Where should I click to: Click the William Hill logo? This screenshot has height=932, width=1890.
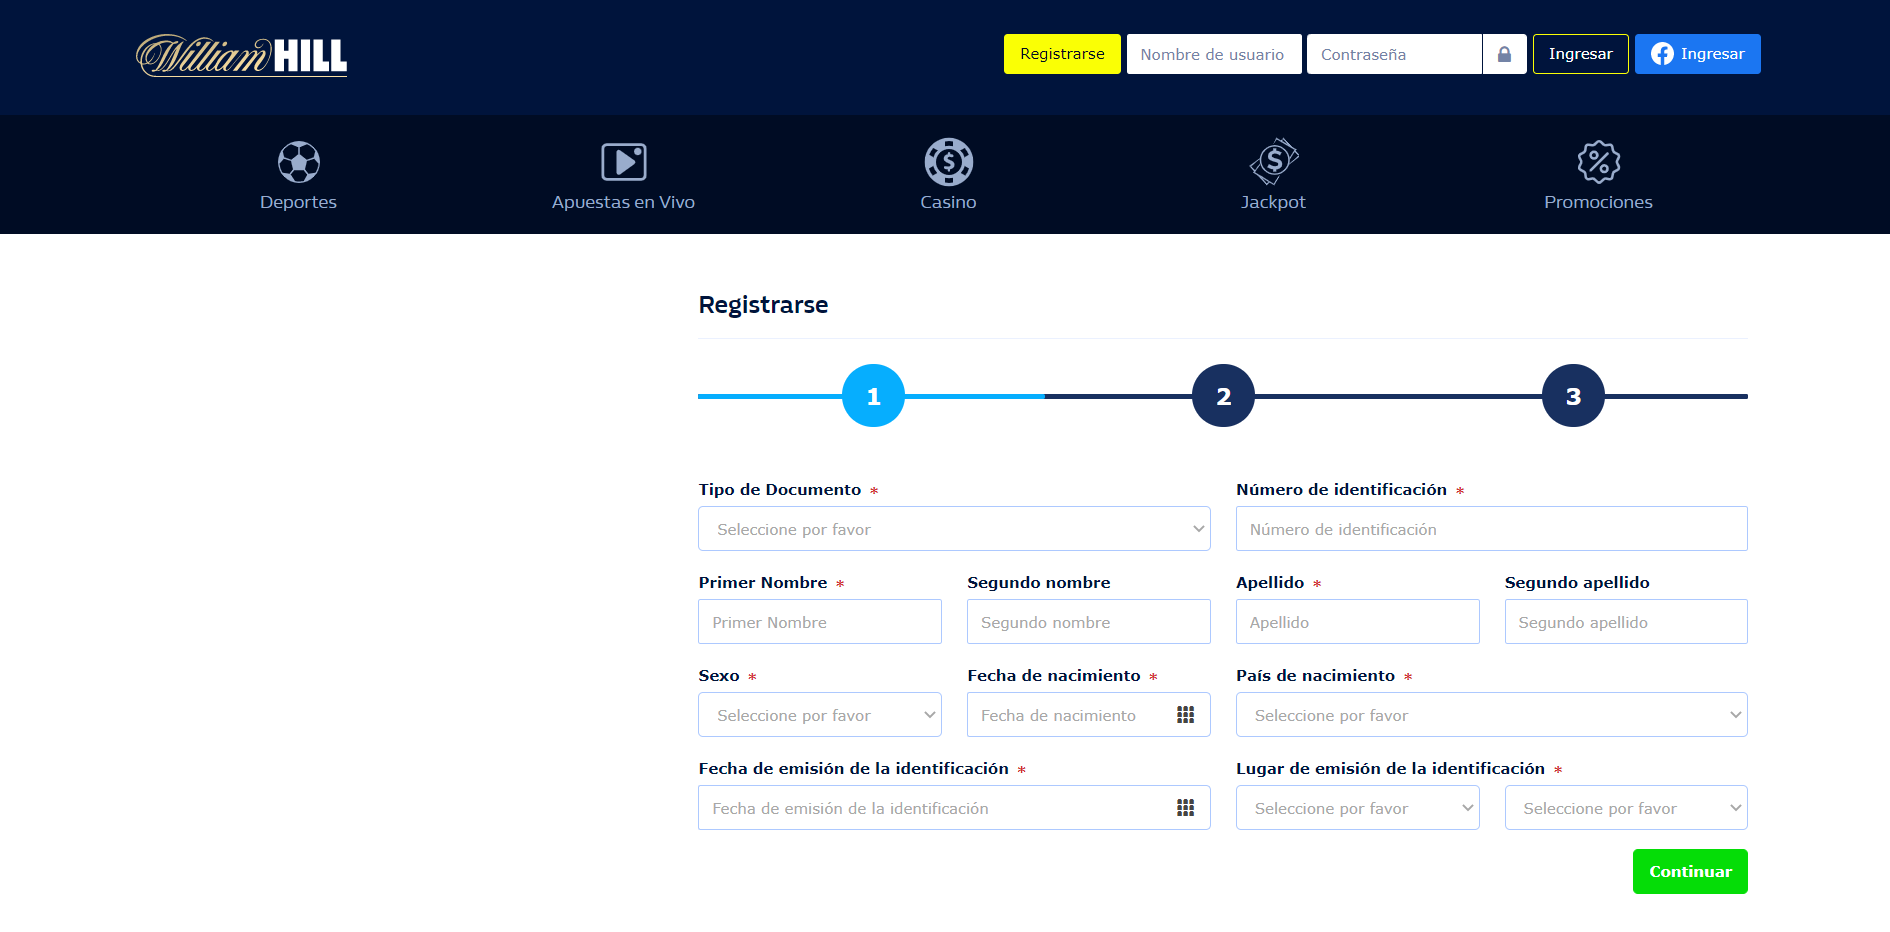[x=241, y=56]
